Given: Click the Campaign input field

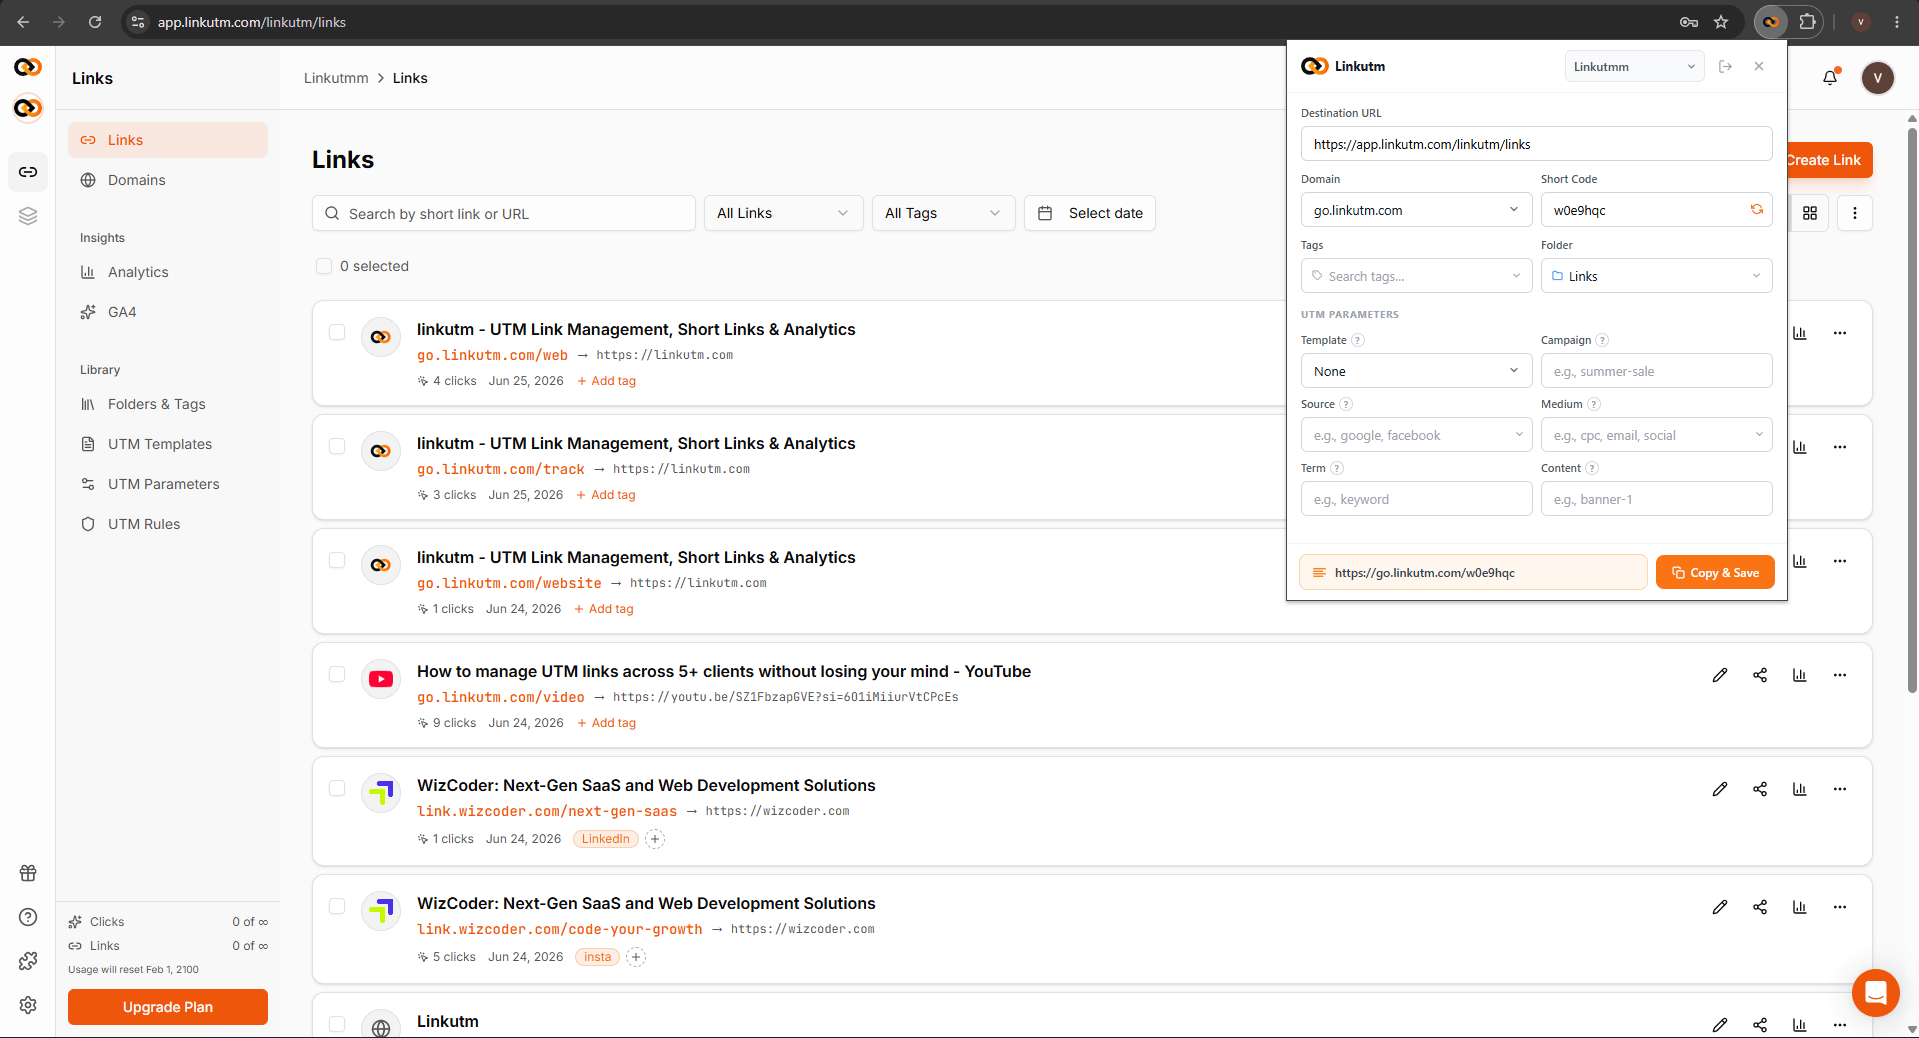Looking at the screenshot, I should point(1656,371).
